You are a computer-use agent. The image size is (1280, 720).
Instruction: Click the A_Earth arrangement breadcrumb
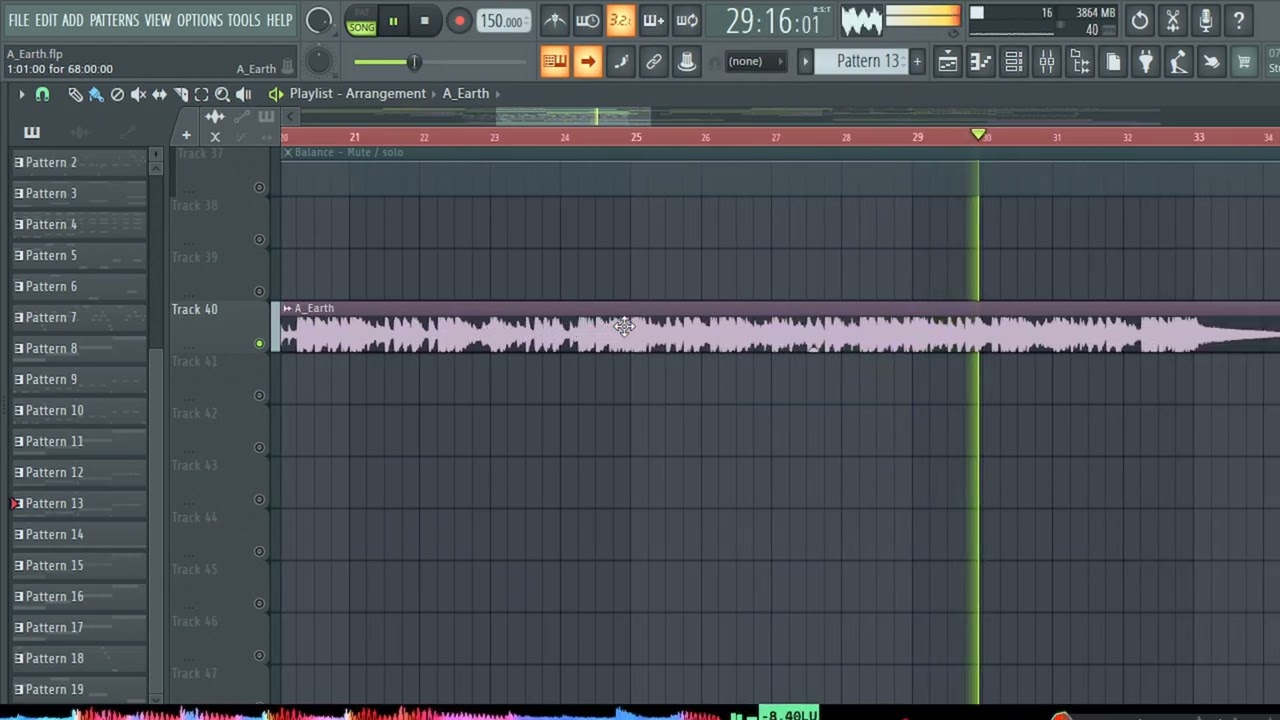pyautogui.click(x=466, y=93)
